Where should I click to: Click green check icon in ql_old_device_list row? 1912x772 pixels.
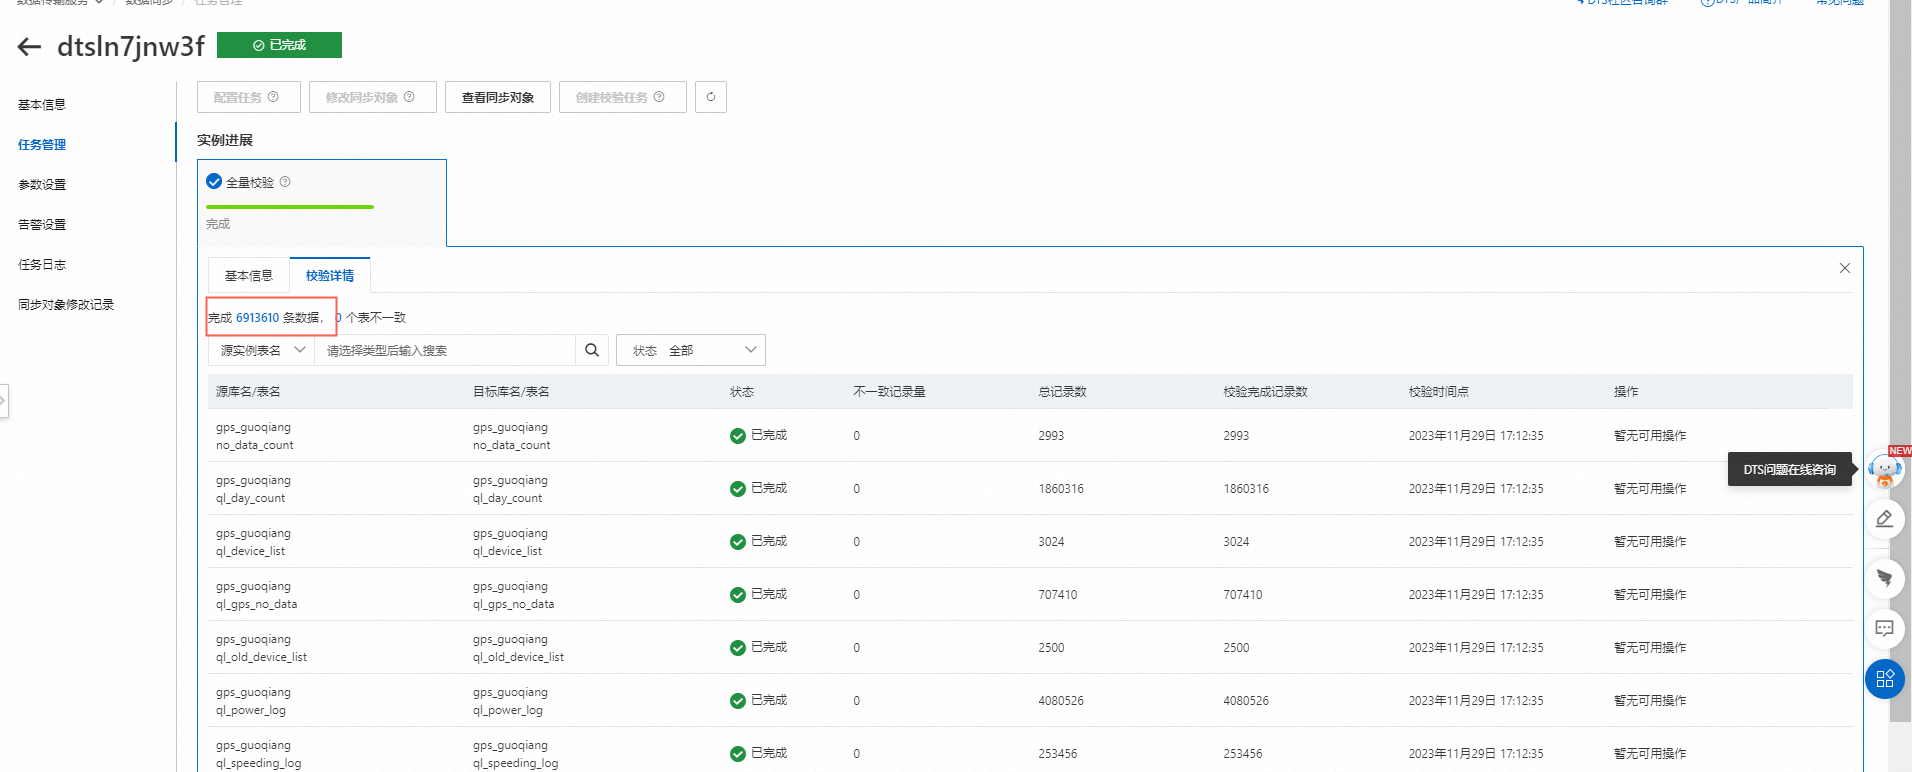[738, 648]
